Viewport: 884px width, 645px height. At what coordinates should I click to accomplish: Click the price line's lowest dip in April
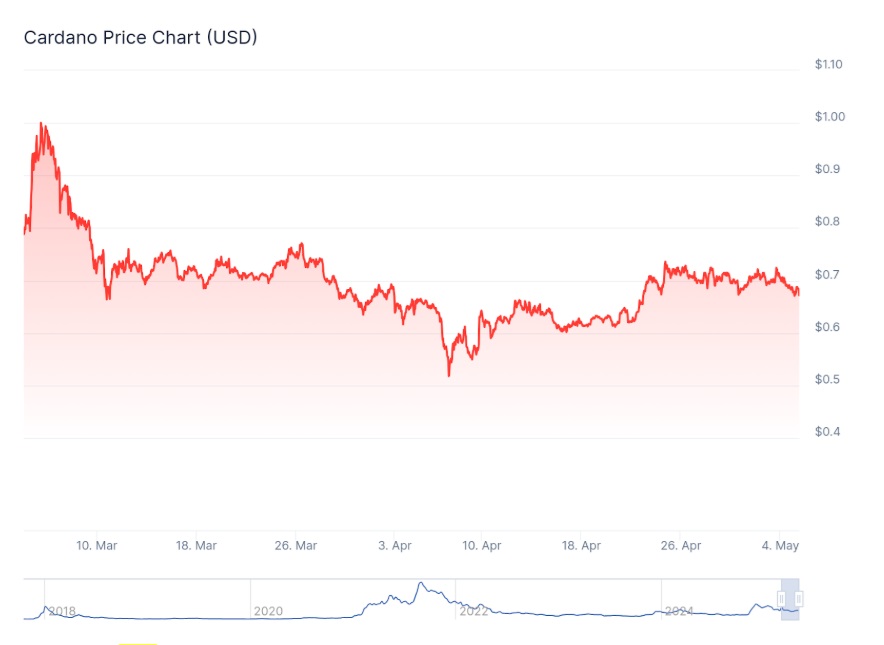coord(448,375)
